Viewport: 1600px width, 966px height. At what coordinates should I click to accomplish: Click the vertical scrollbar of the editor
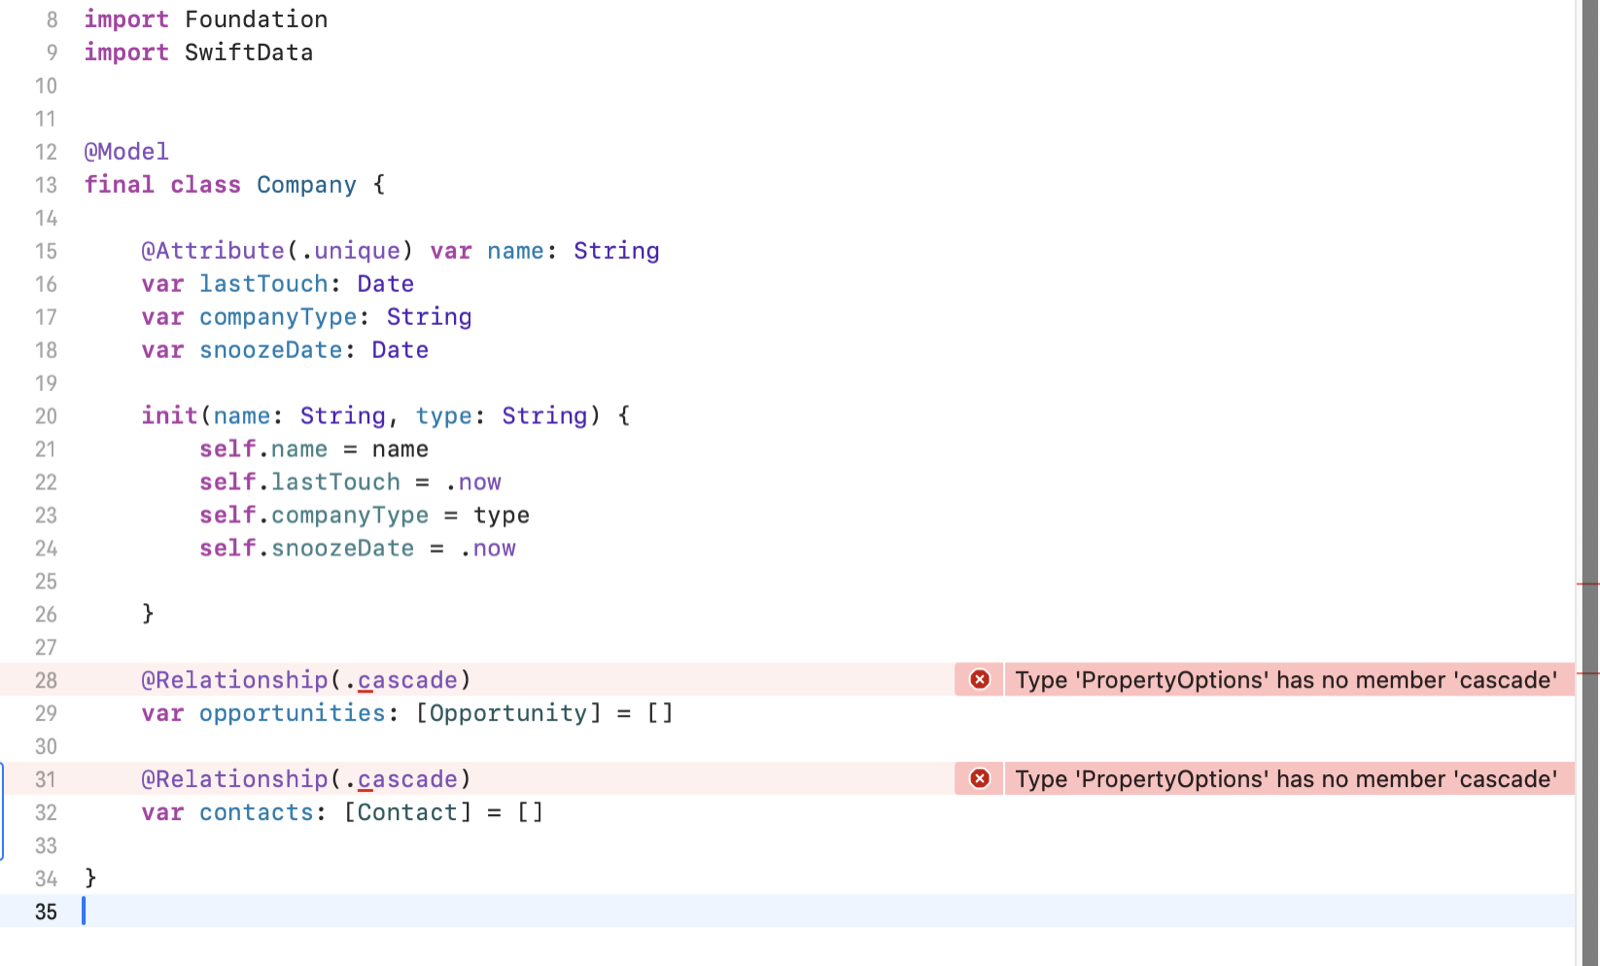[x=1590, y=483]
